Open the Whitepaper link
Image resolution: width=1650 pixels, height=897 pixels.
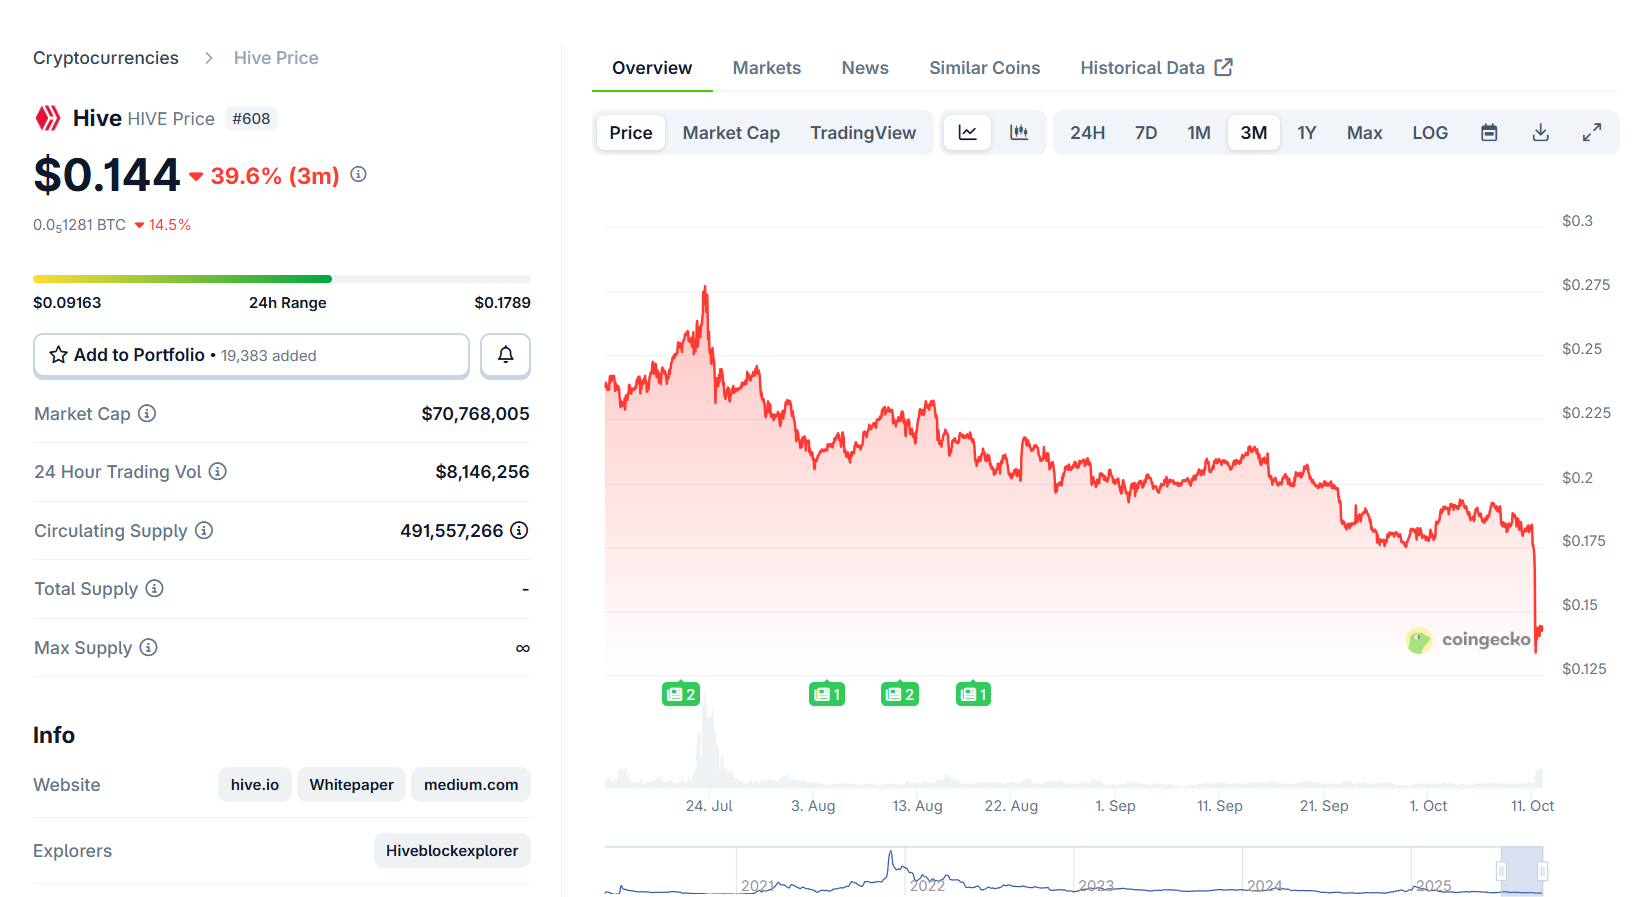pyautogui.click(x=351, y=785)
